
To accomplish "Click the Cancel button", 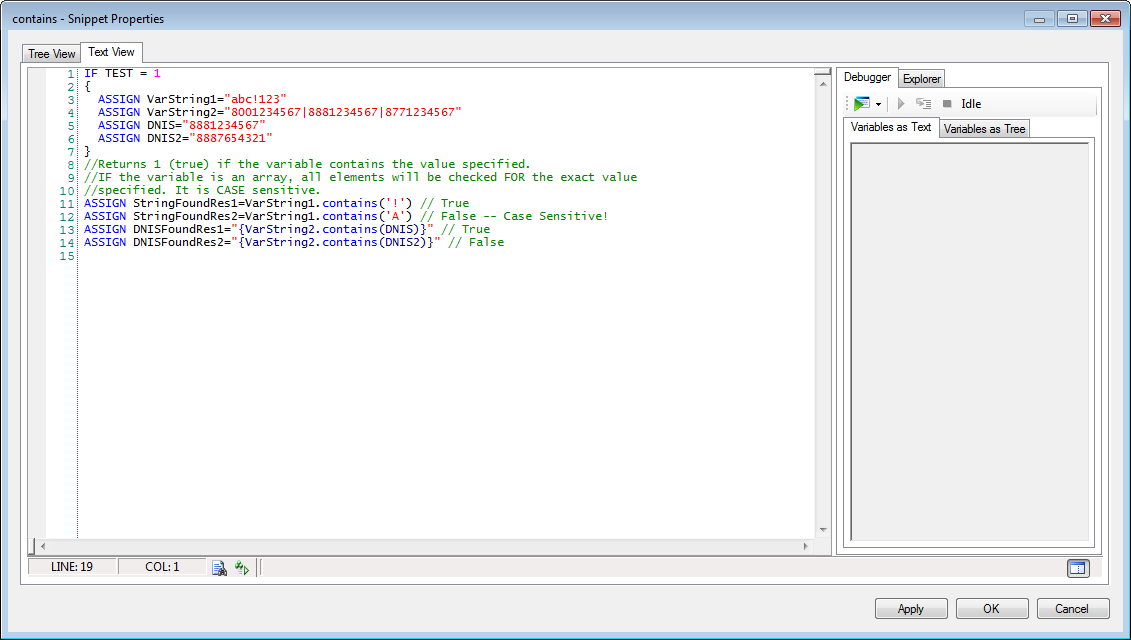I will tap(1073, 608).
